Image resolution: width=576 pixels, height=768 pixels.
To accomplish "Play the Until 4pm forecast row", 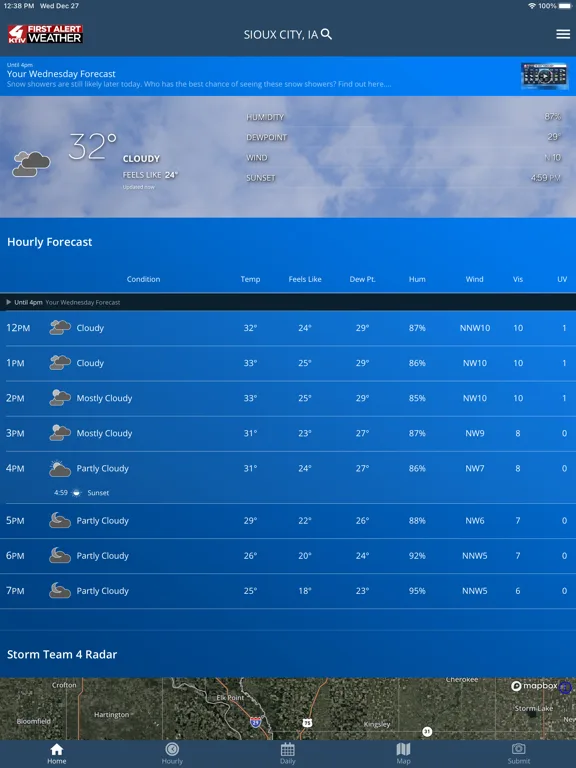I will (x=288, y=302).
